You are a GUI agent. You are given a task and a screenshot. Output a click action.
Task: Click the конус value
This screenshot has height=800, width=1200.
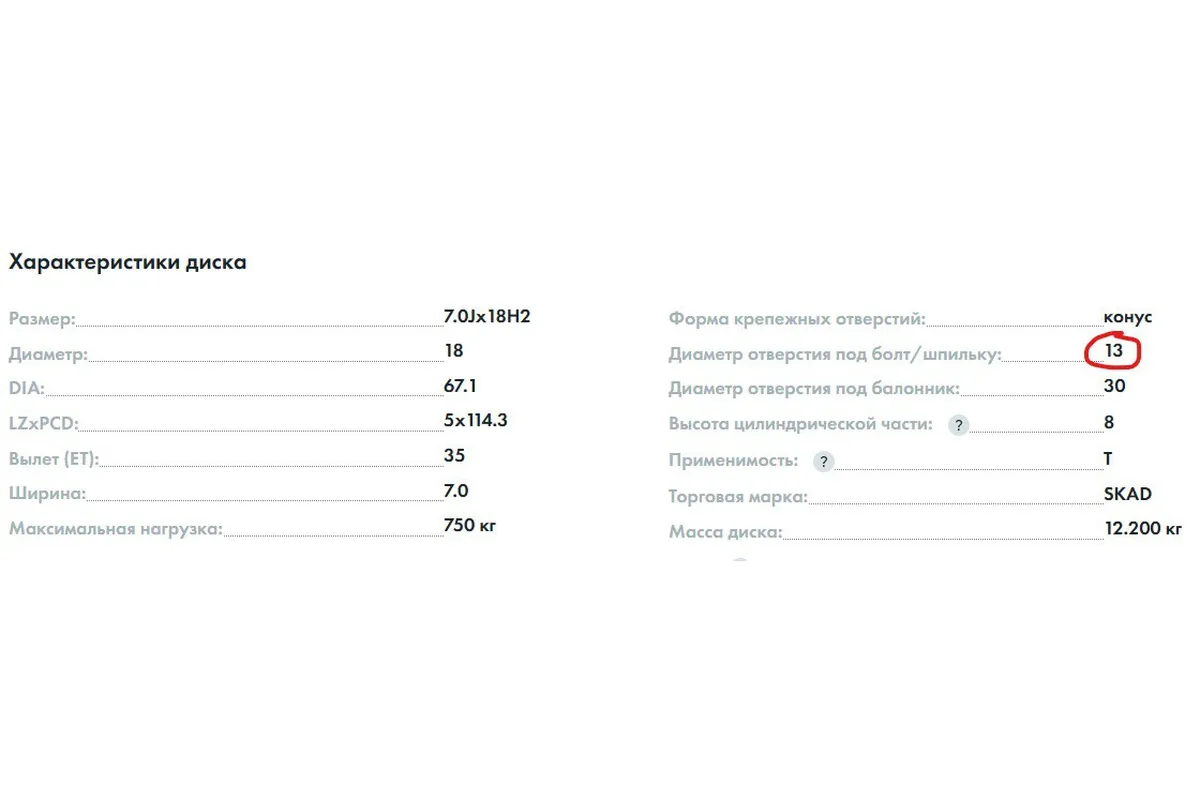pos(1128,317)
